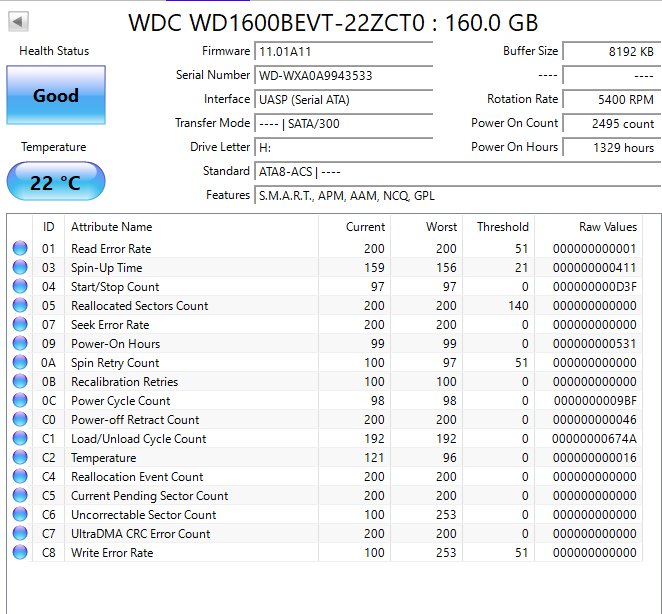Click status orb for Temperature attribute row
Viewport: 662px width, 614px height.
tap(20, 457)
